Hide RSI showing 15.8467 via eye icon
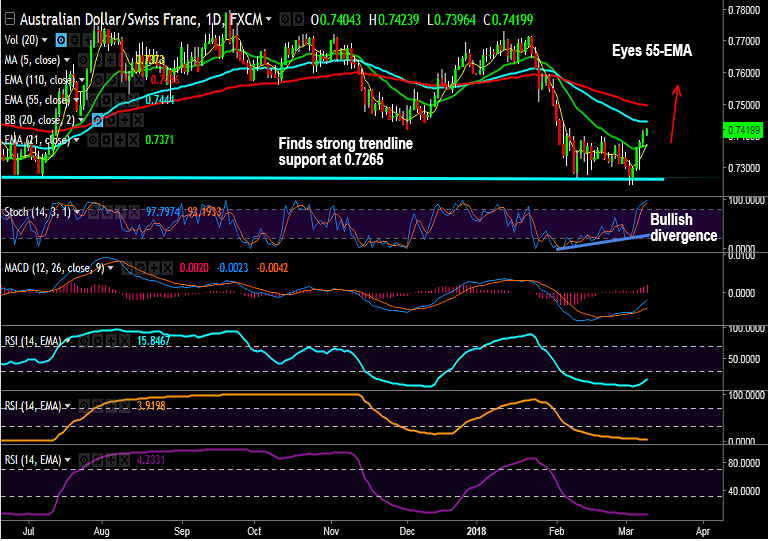This screenshot has width=768, height=541. (x=84, y=341)
